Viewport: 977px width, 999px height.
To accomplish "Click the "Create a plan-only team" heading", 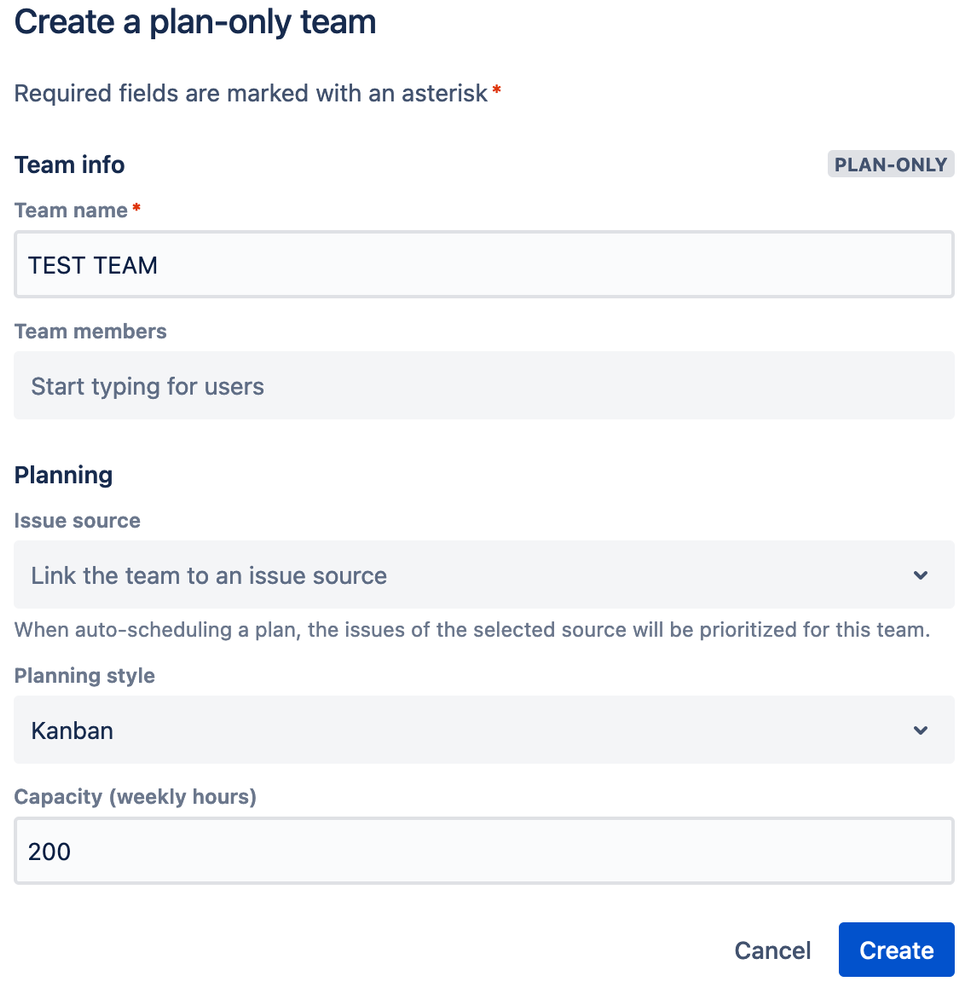I will (195, 22).
